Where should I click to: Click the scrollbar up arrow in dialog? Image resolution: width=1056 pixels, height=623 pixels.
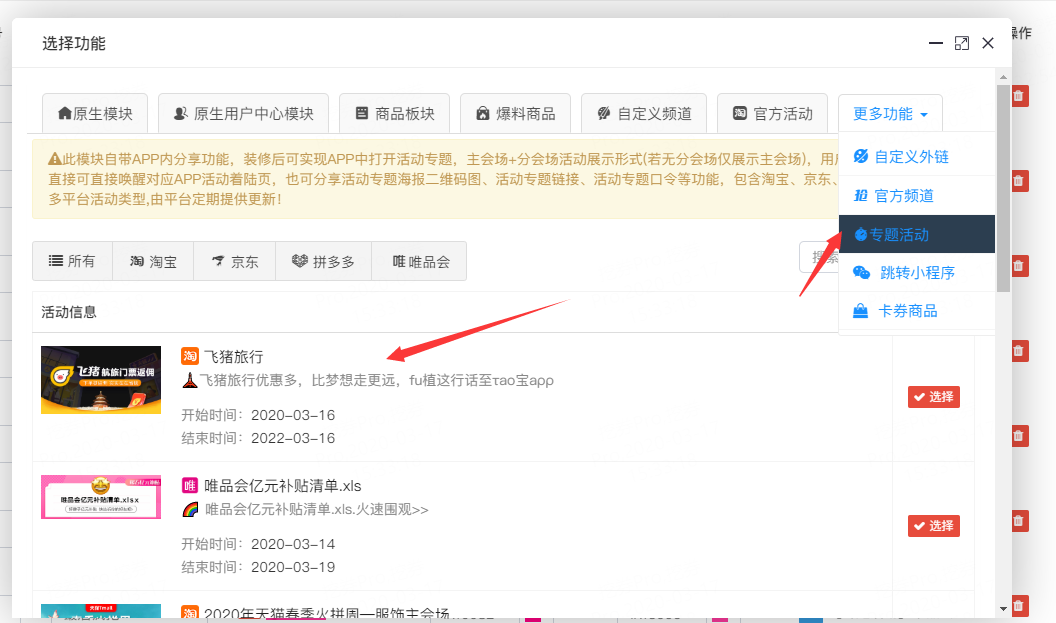click(x=1003, y=77)
